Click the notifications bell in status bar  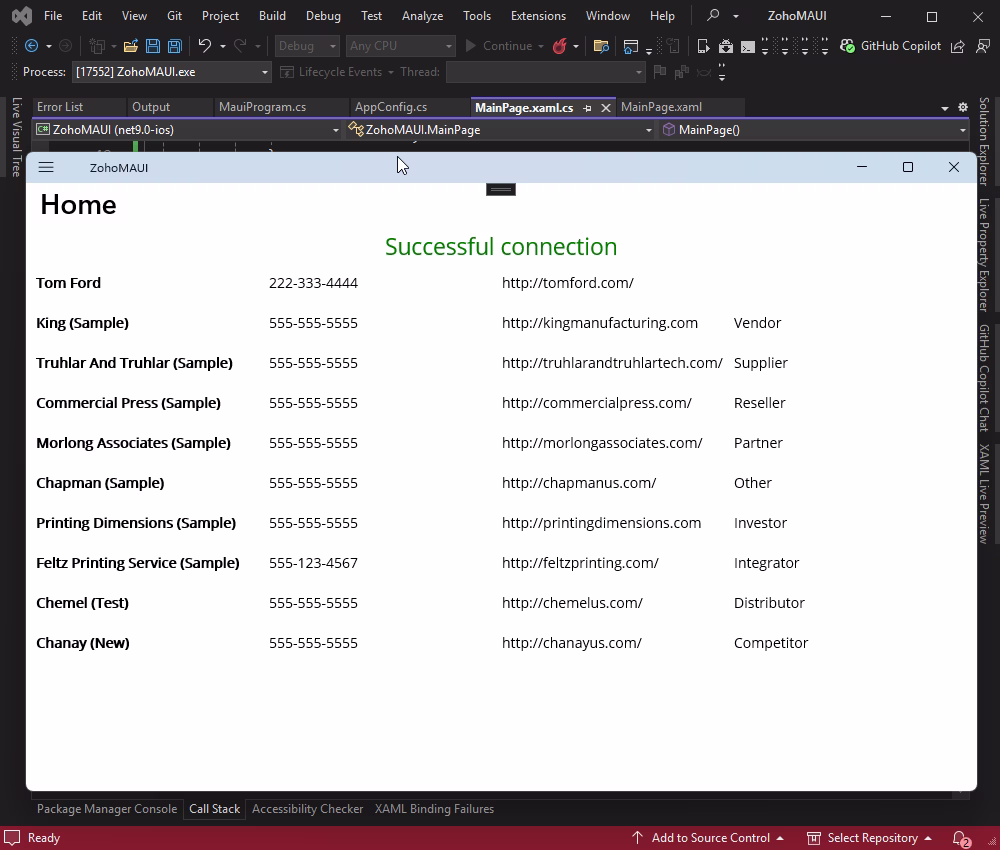tap(960, 838)
